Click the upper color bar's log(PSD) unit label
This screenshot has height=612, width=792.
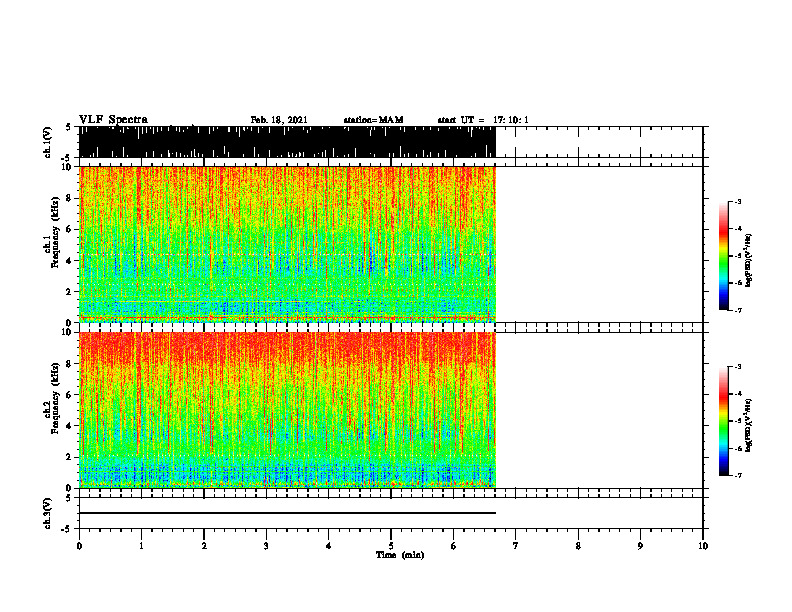[749, 261]
